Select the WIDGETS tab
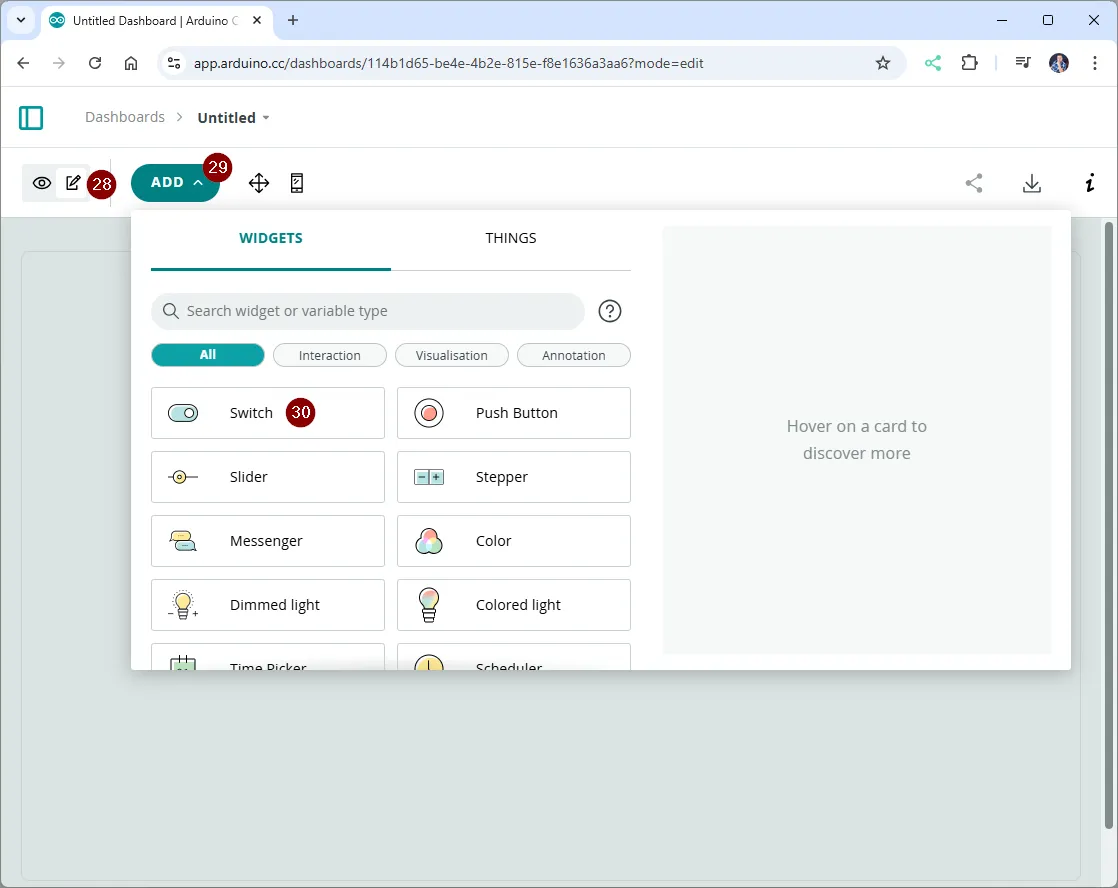 [271, 238]
